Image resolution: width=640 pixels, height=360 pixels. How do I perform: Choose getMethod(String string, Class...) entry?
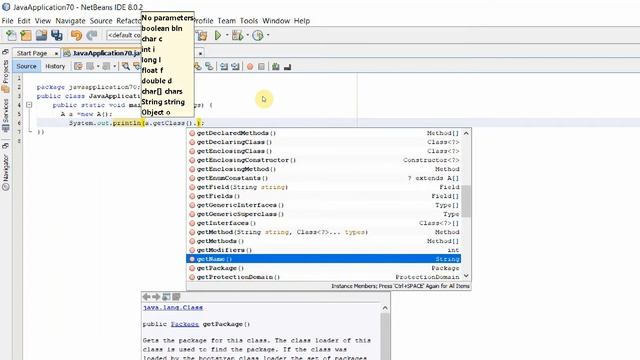coord(323,232)
